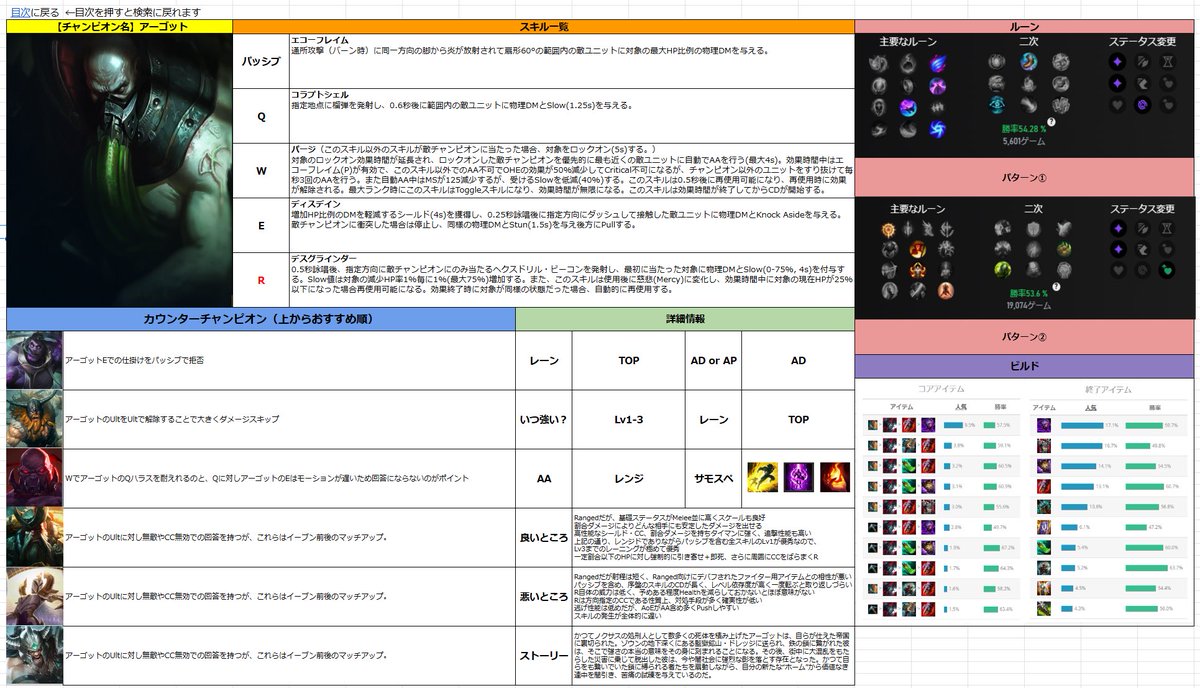Click the help question mark beside 勝率53.6 %
Viewport: 1200px width, 688px height.
point(1058,287)
